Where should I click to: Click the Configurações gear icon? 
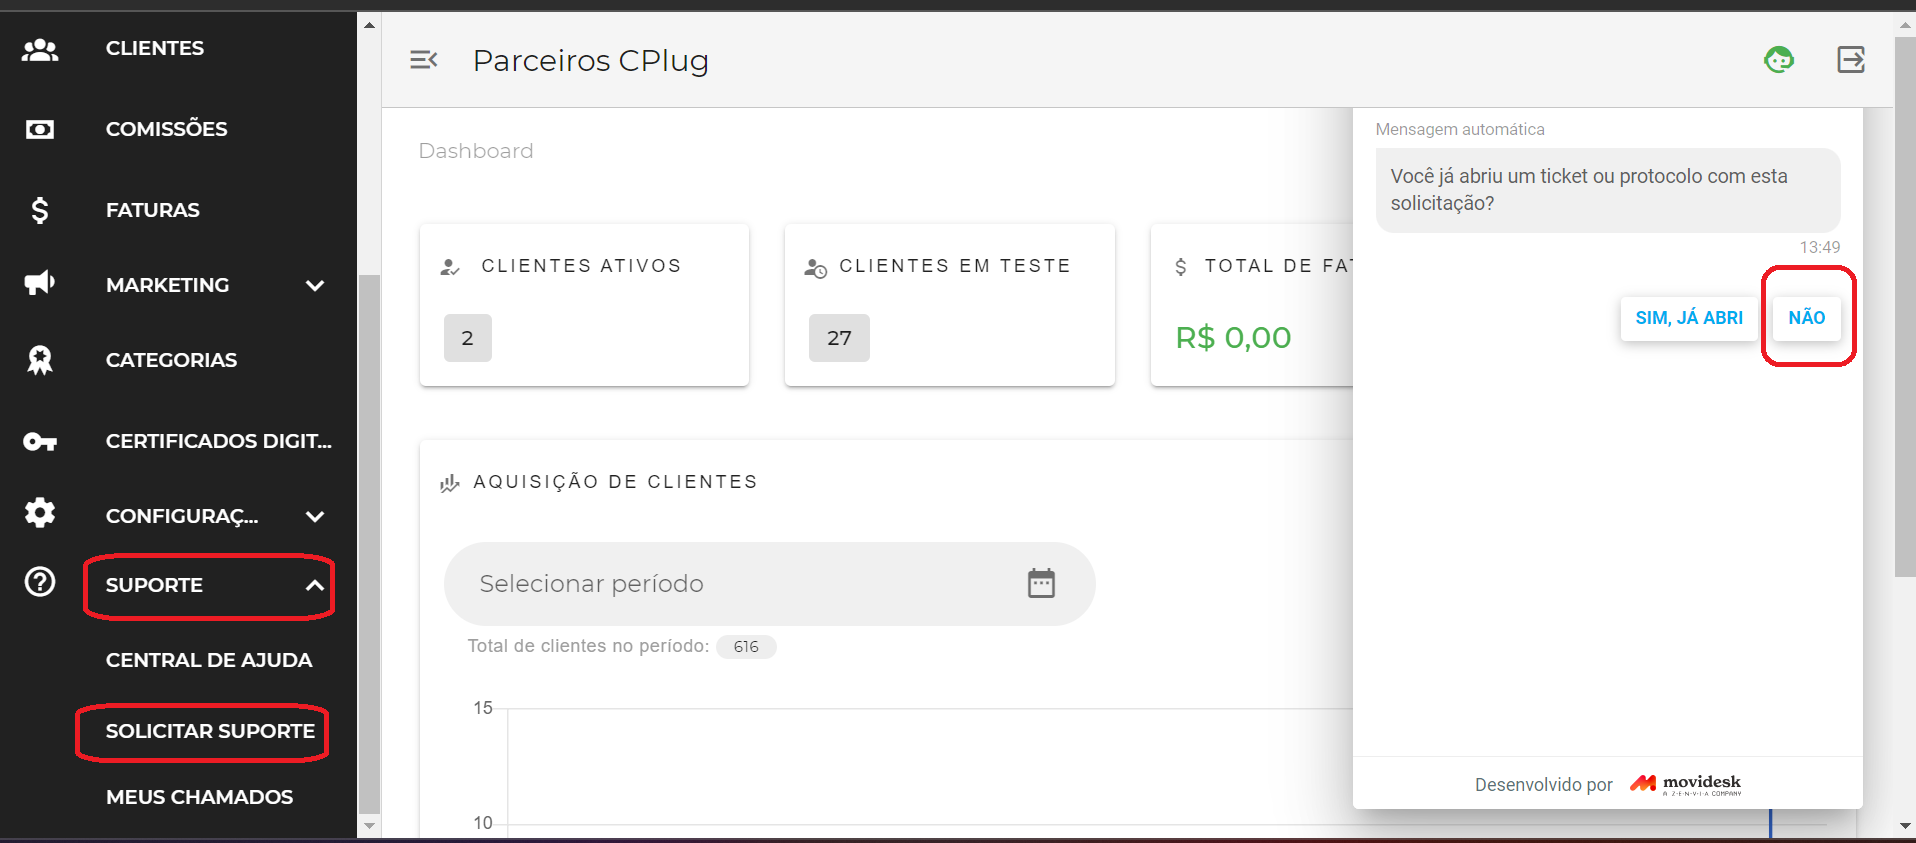(40, 513)
